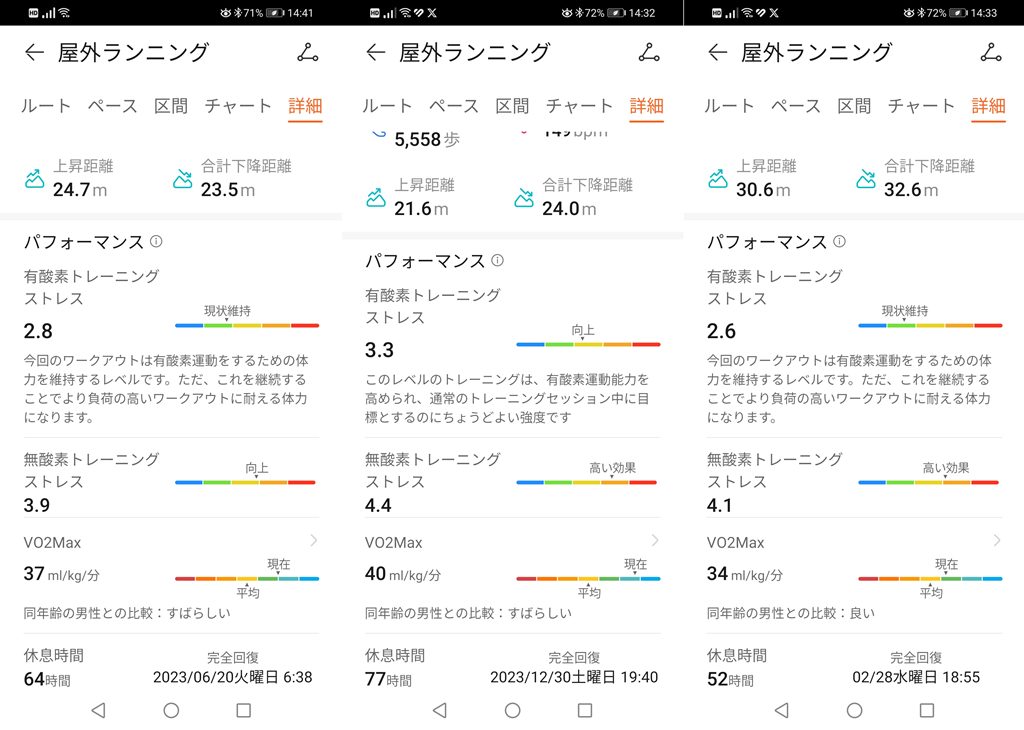The height and width of the screenshot is (730, 1024).
Task: Tap the route share icon in the 14:33 screen
Action: coord(991,53)
